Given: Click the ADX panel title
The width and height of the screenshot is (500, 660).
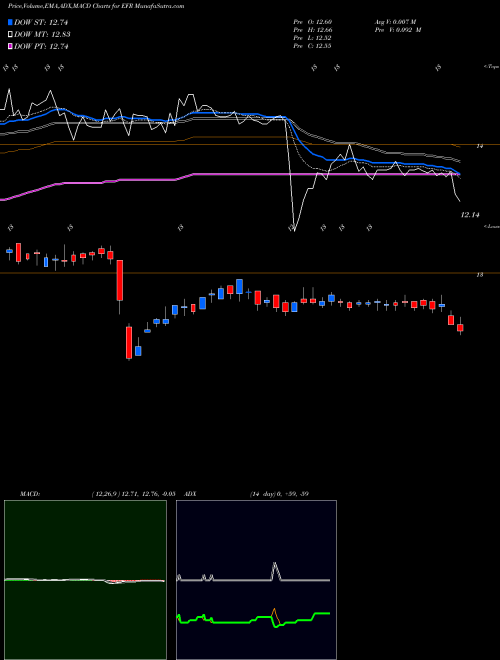Looking at the screenshot, I should (191, 494).
